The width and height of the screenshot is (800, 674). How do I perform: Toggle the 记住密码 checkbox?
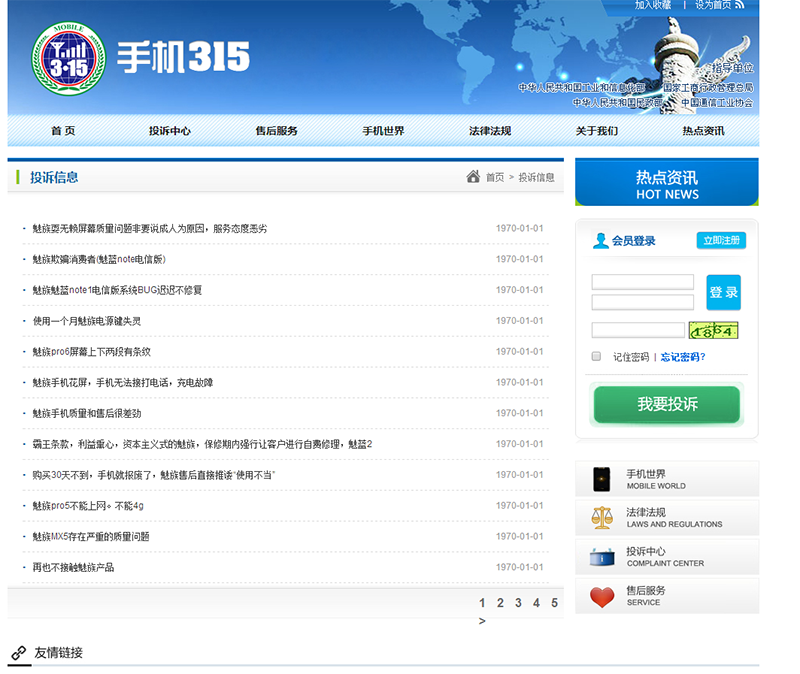point(596,356)
